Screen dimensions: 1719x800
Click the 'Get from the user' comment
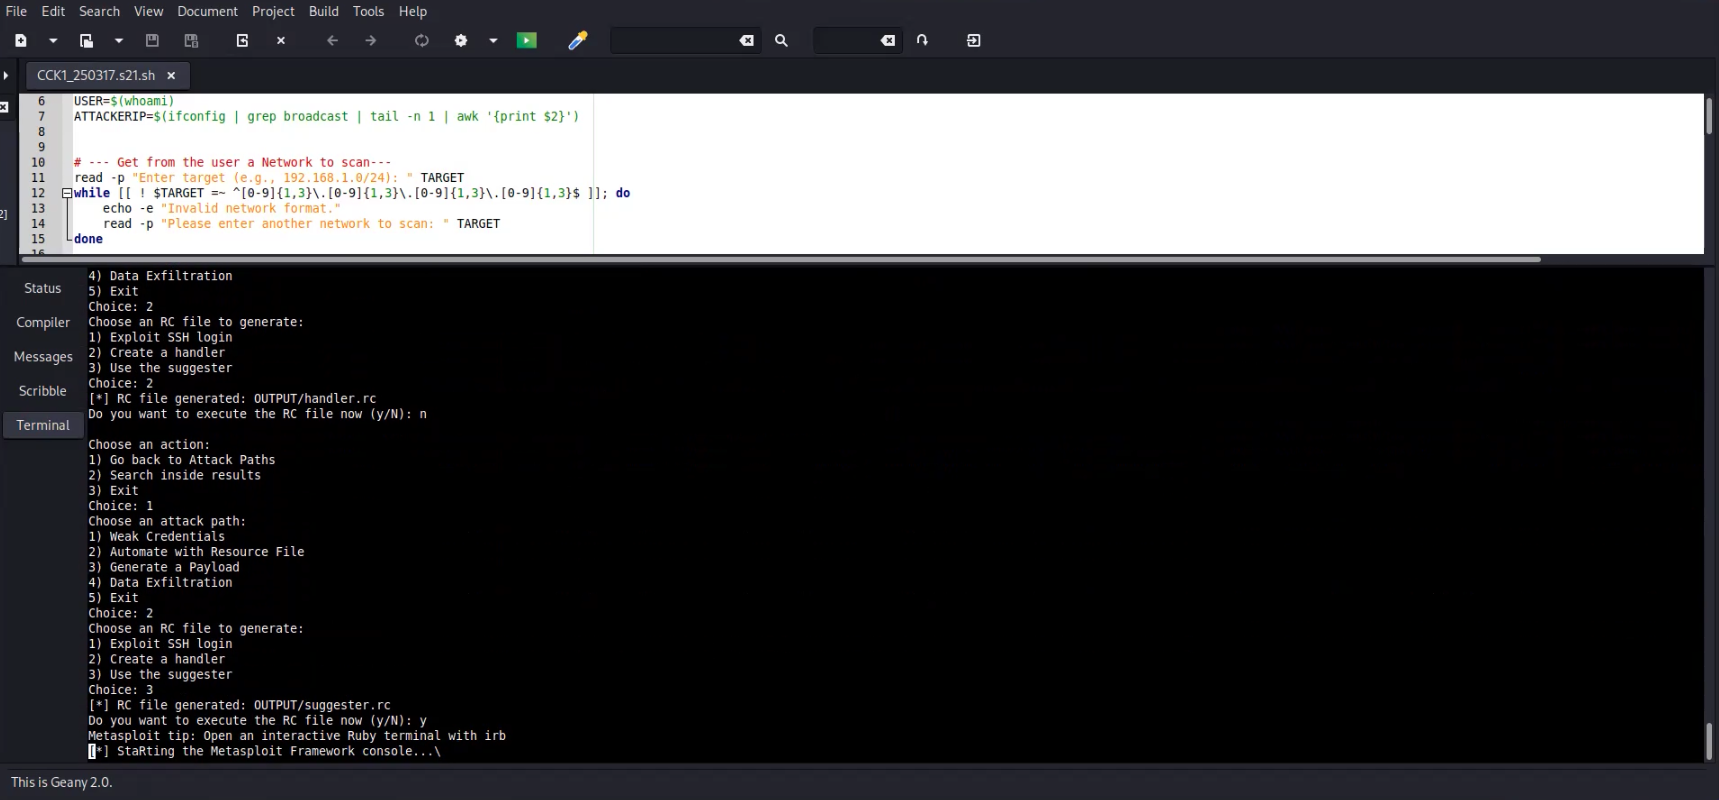232,162
